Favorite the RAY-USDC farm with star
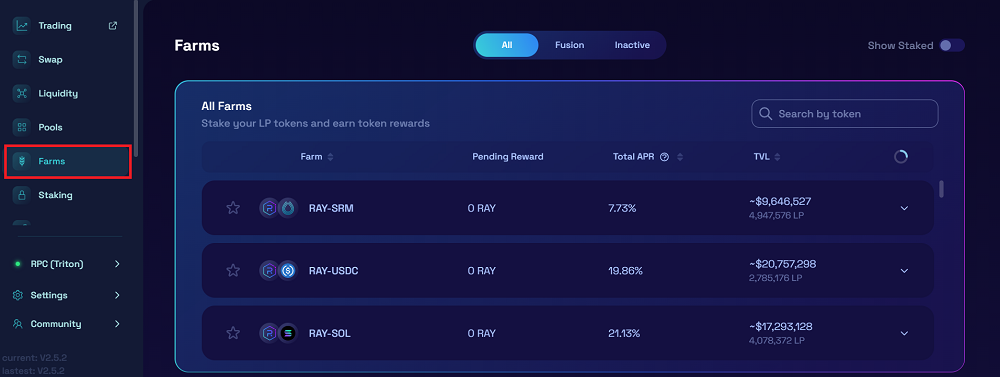Viewport: 1000px width, 377px height. (233, 270)
